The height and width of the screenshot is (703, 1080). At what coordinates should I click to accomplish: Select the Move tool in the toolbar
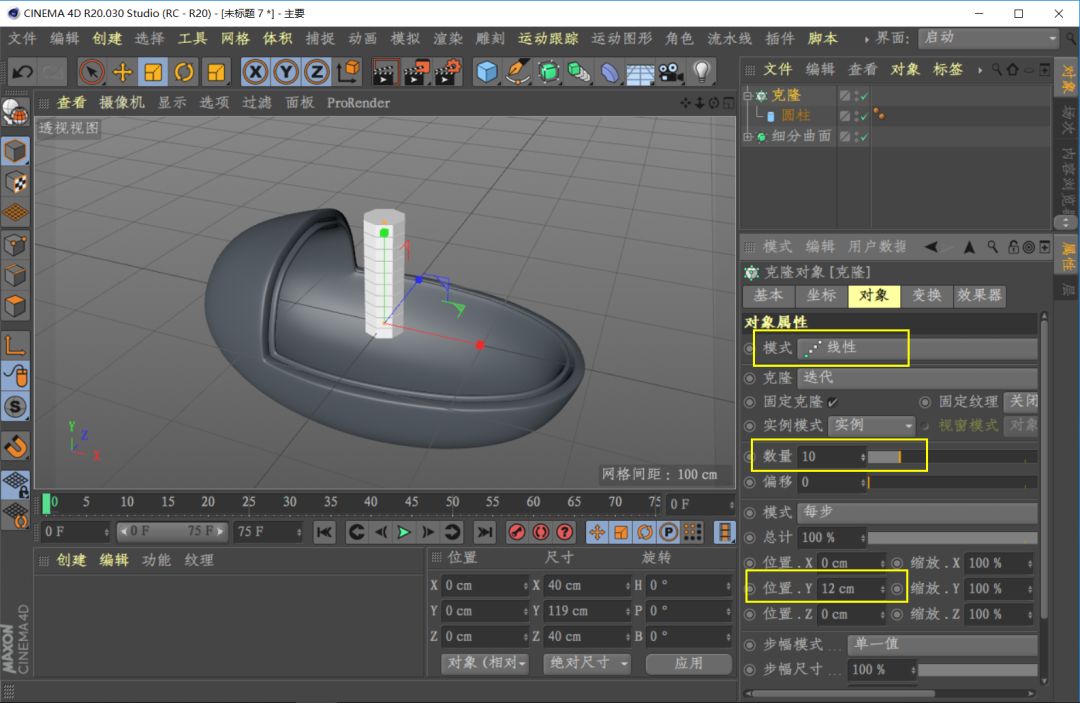pyautogui.click(x=123, y=71)
